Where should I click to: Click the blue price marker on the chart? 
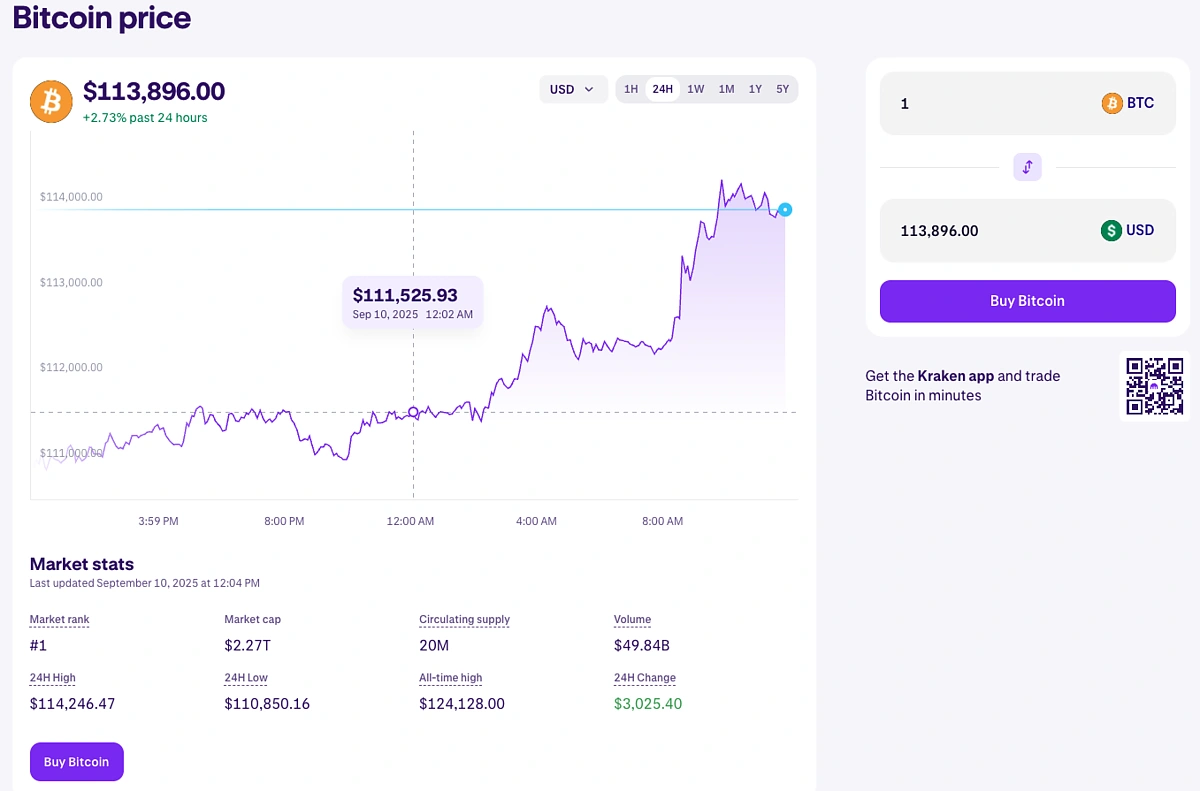click(784, 209)
